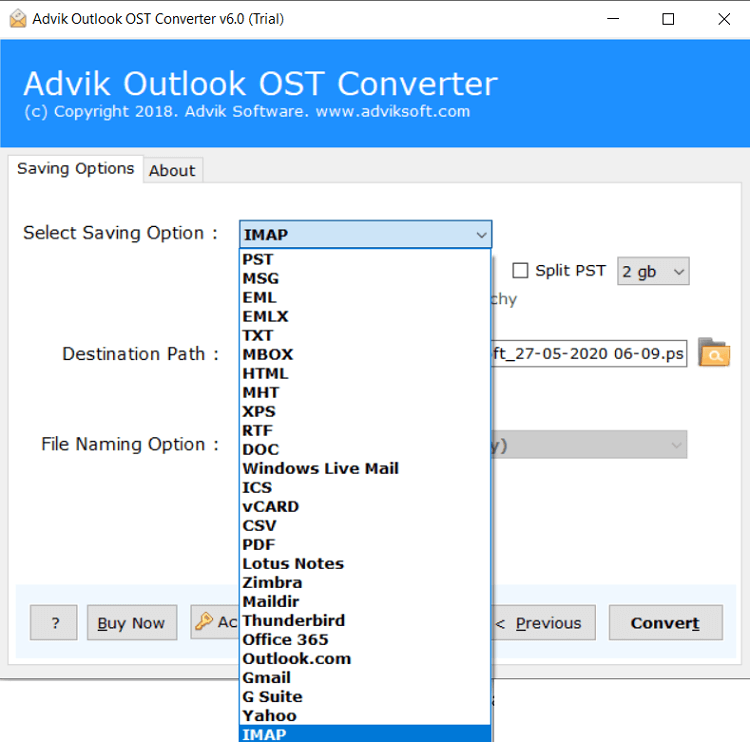Select MHT as saving option
This screenshot has width=750, height=742.
365,392
